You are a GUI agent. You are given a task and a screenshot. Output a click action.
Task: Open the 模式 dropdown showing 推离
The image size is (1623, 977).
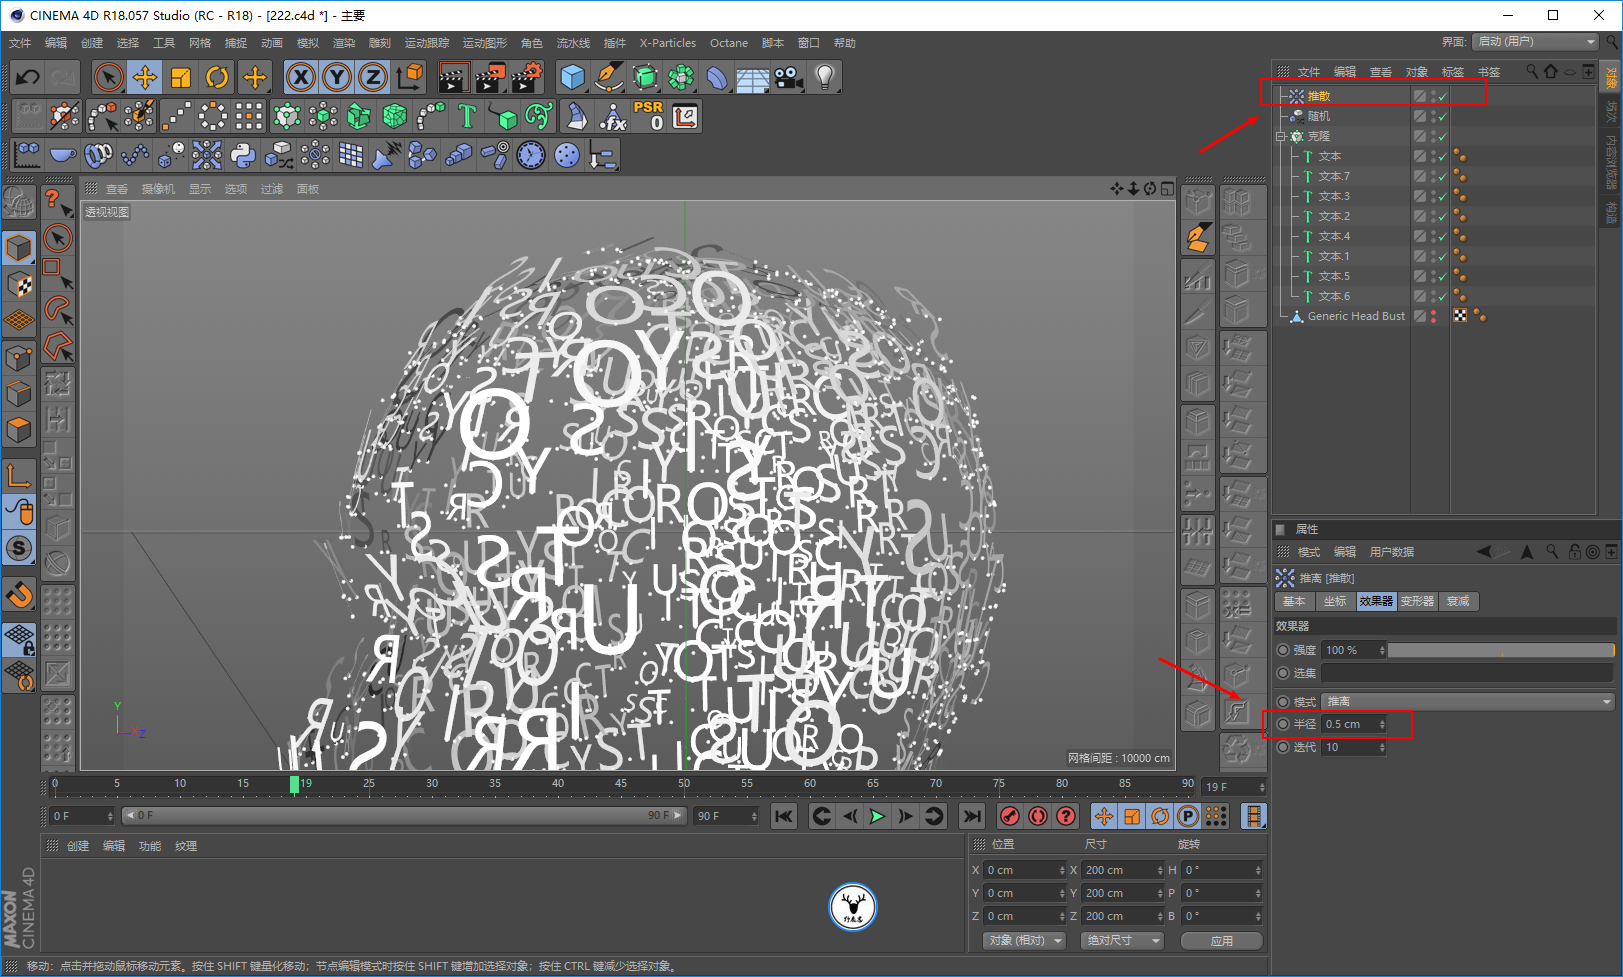(1467, 701)
